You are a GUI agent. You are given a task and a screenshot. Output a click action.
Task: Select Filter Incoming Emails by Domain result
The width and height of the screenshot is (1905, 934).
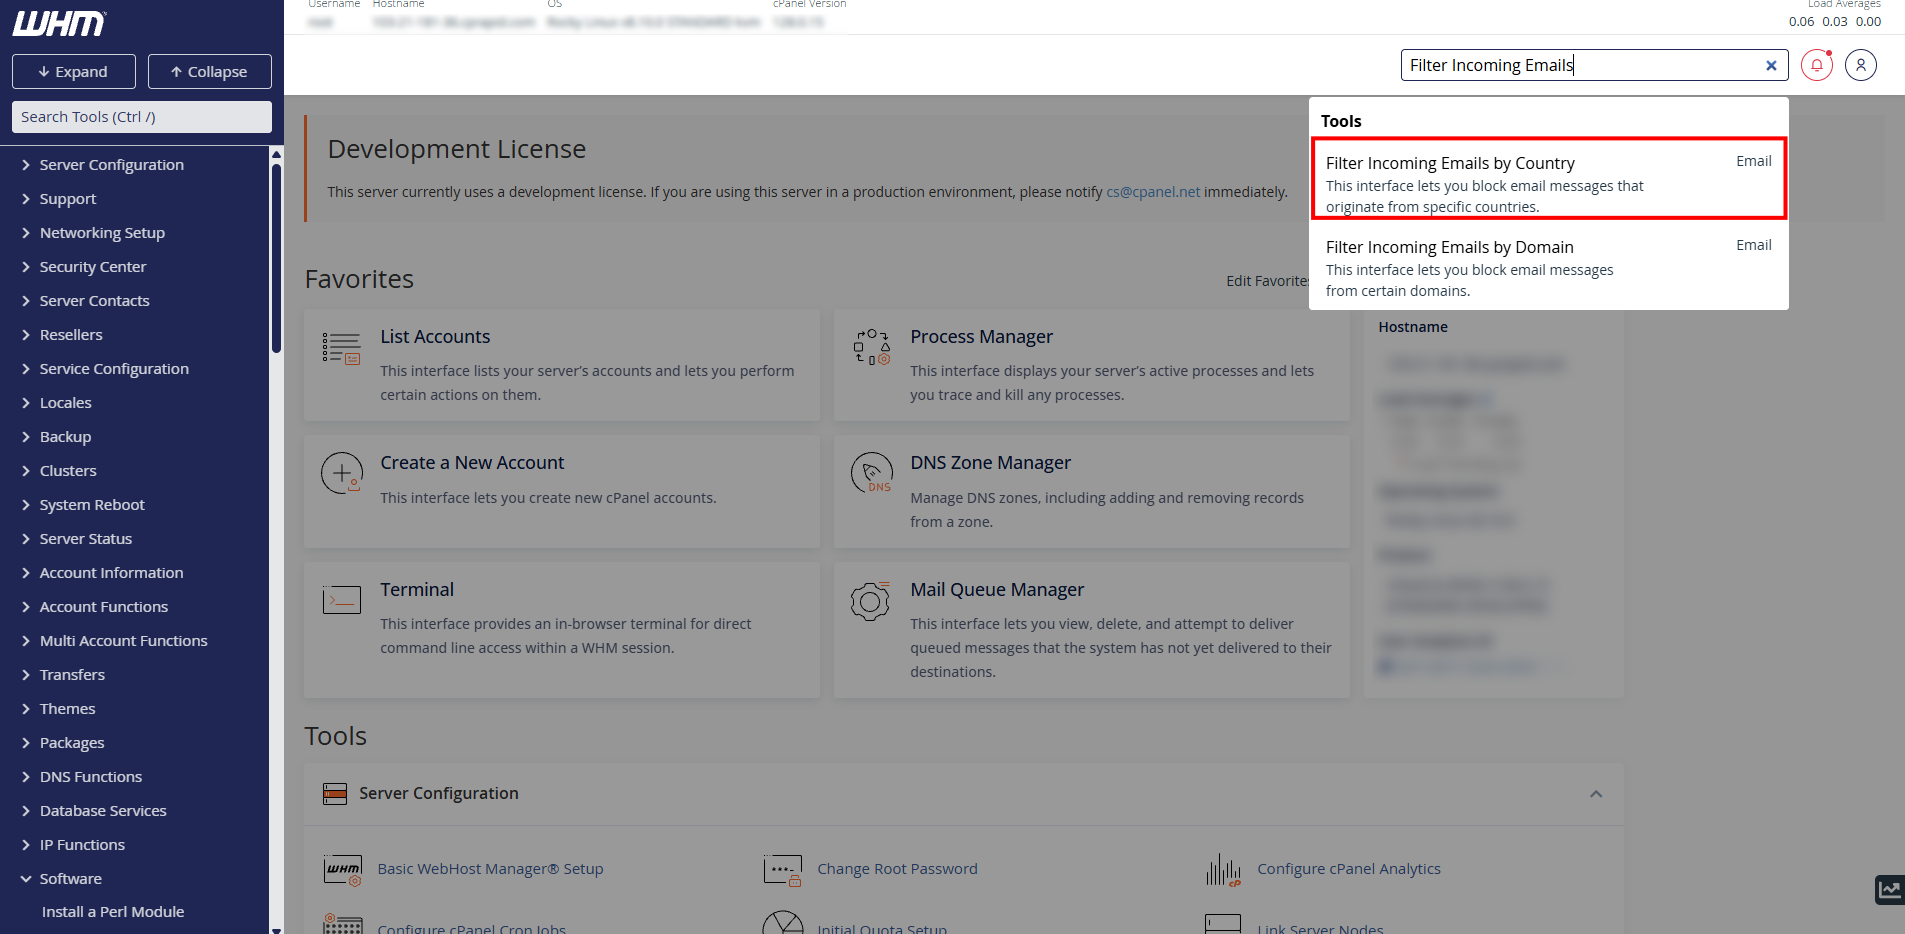coord(1548,267)
